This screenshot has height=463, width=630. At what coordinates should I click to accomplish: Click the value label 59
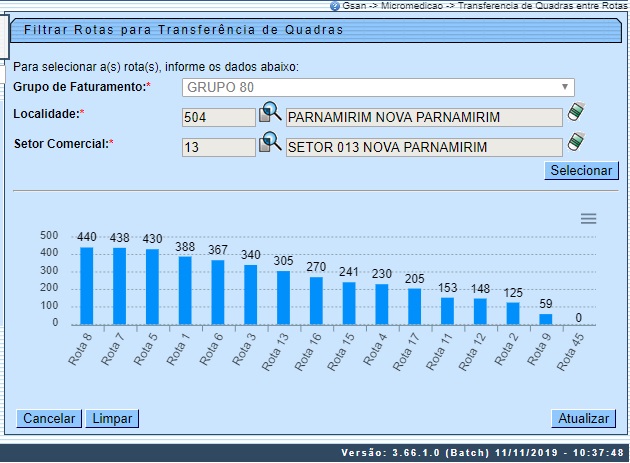point(546,304)
